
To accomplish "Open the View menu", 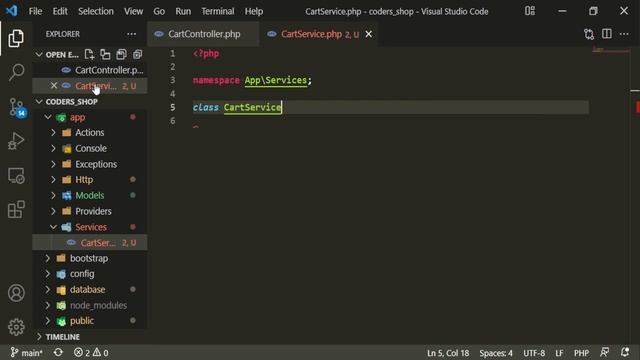I will (133, 11).
